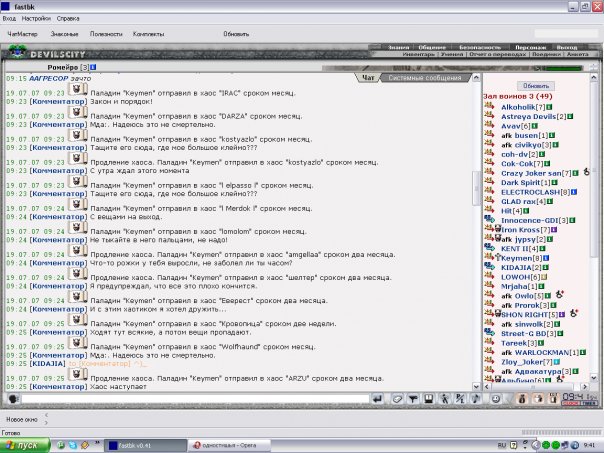Screen dimensions: 604x453
Task: Click the percent-style icon in chat toolbar
Action: 460,399
